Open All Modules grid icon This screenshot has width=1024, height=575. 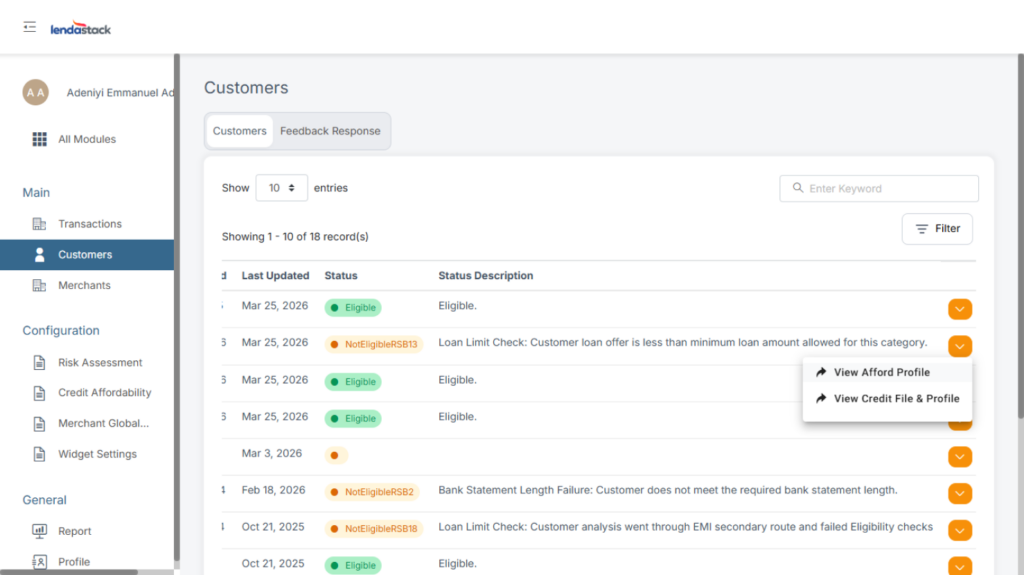coord(40,139)
